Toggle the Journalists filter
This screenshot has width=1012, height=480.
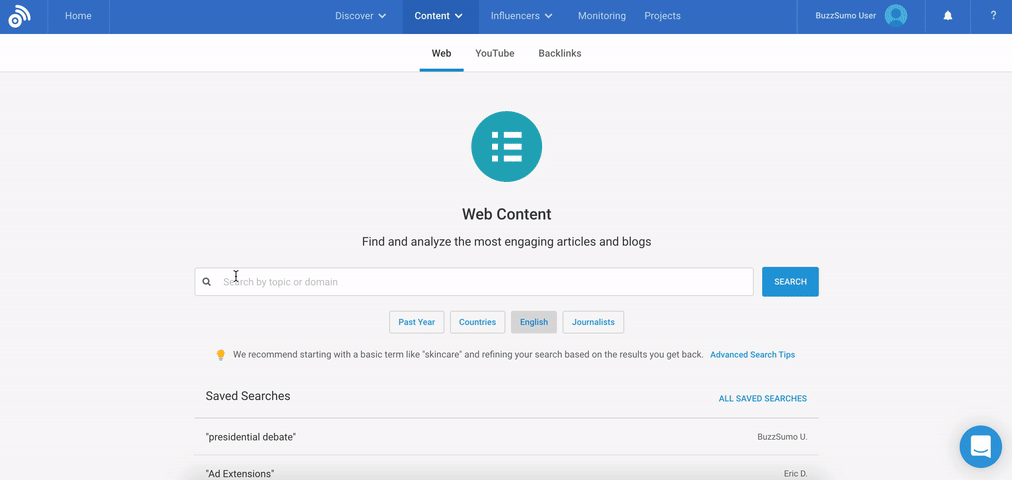[593, 322]
